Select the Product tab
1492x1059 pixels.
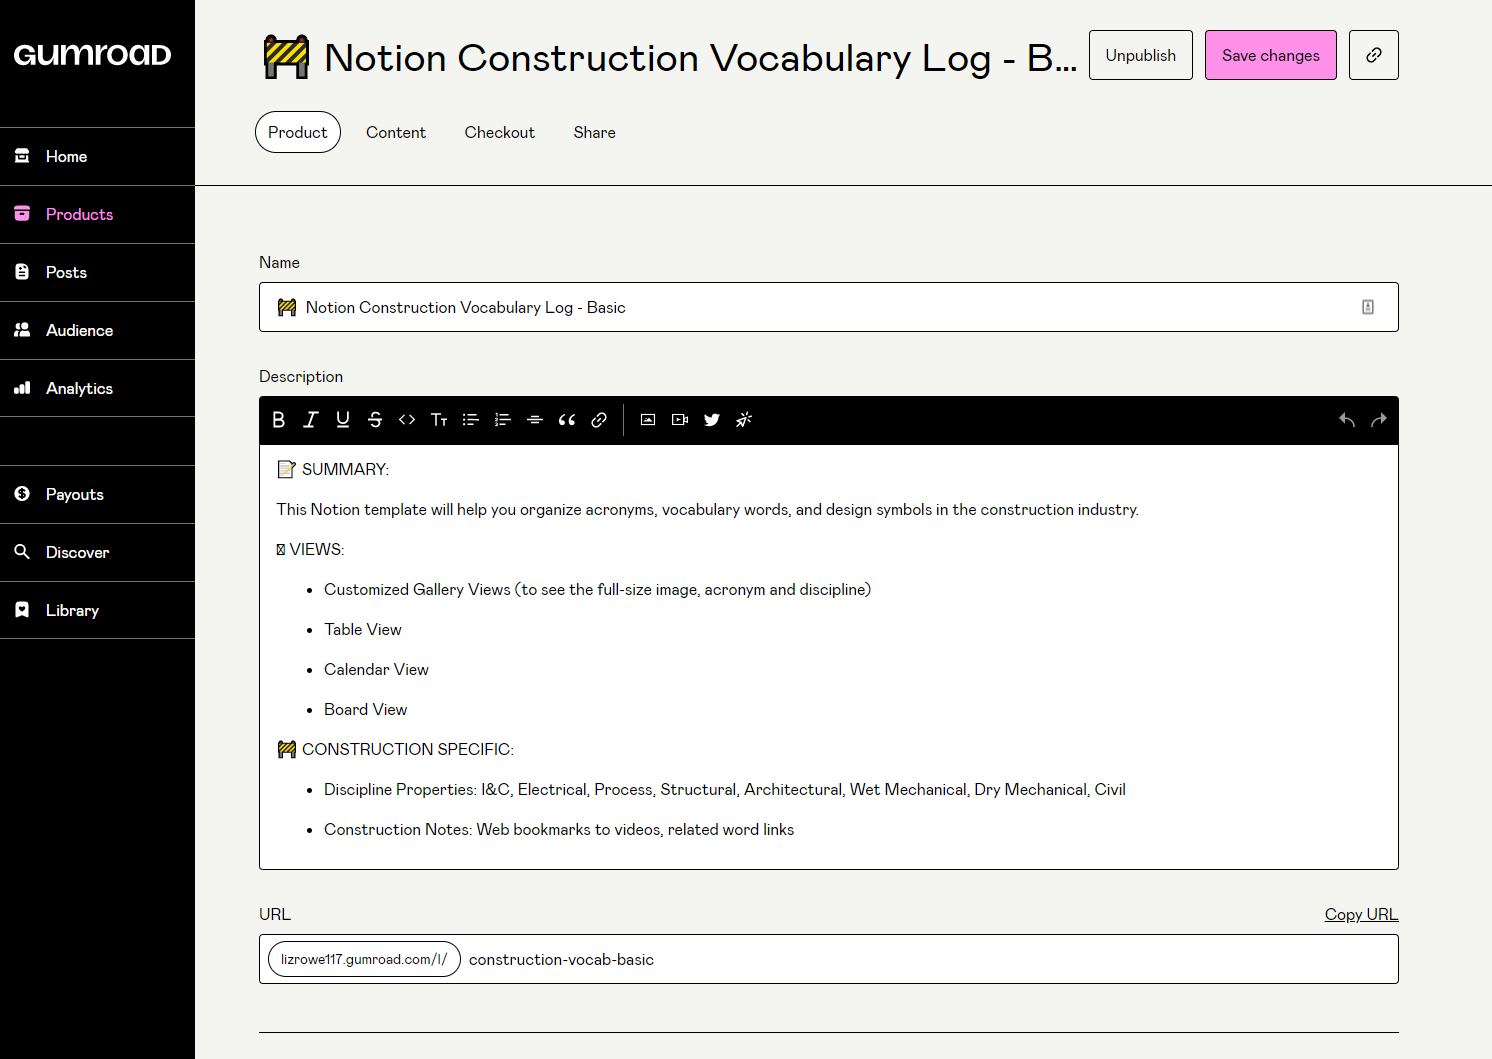(298, 132)
